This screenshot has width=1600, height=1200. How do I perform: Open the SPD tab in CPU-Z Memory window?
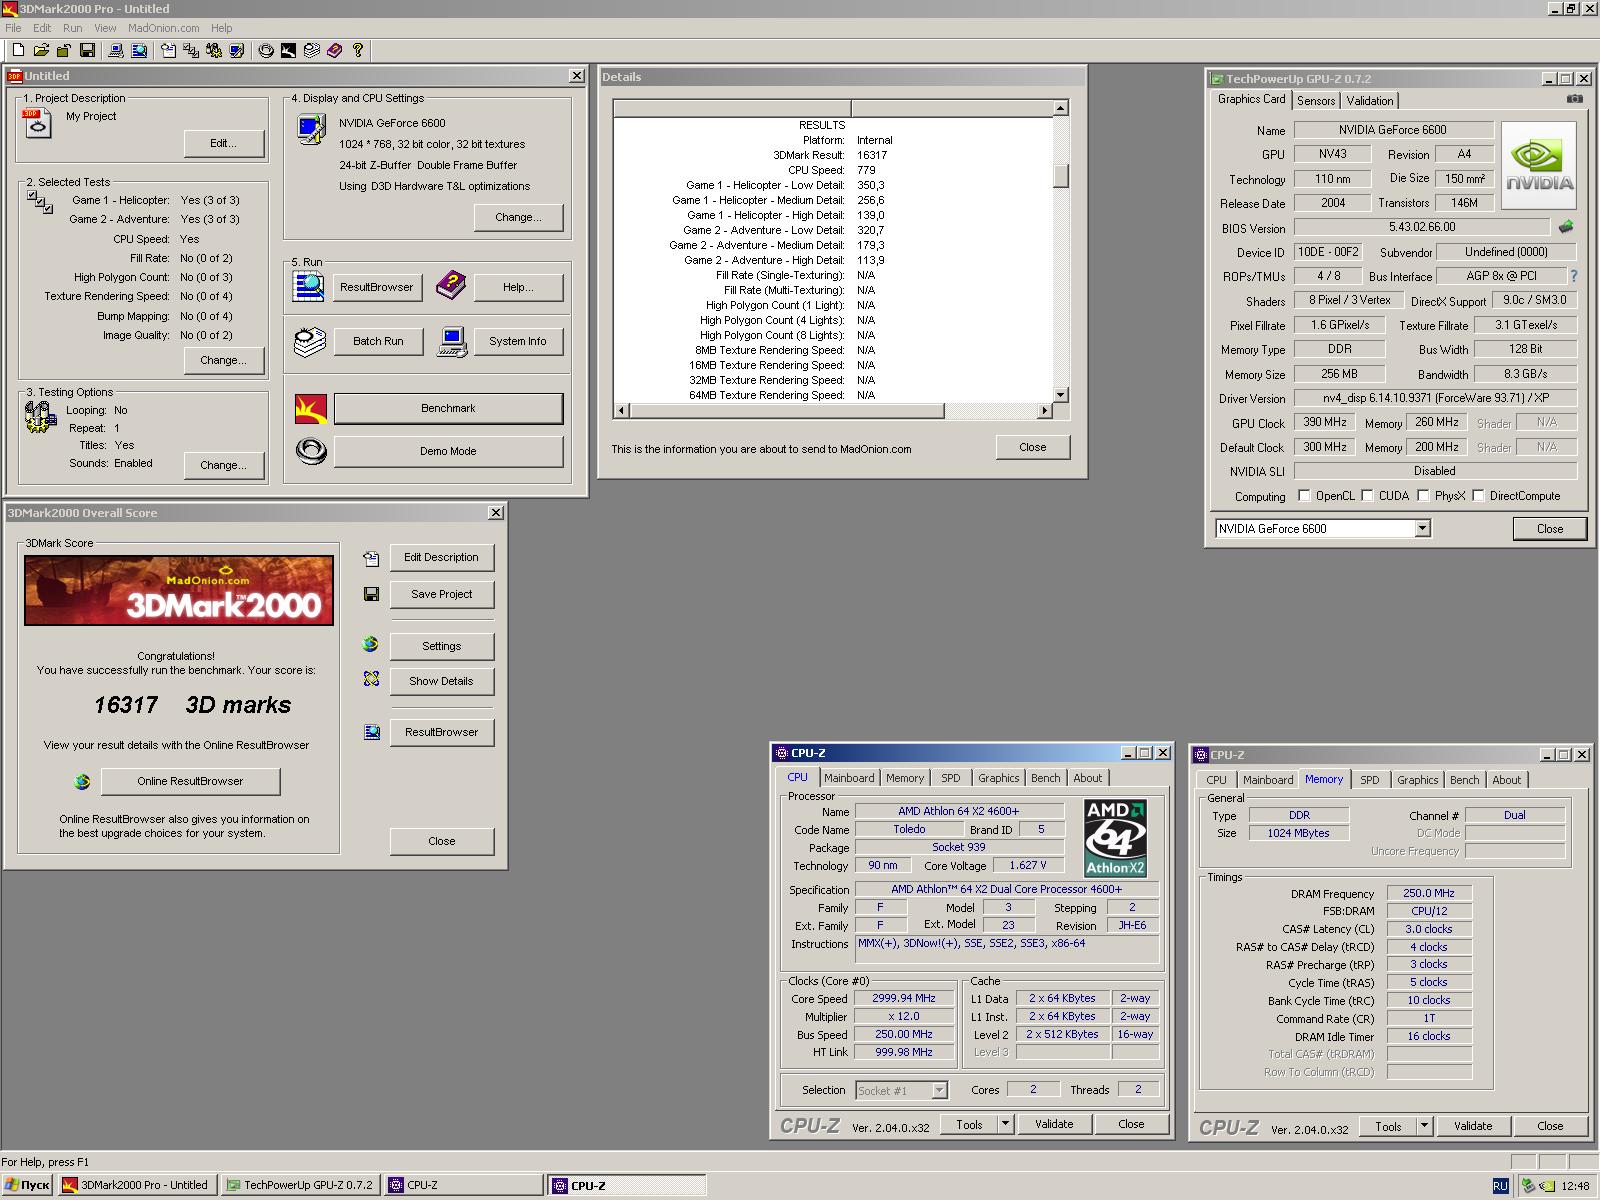coord(1369,780)
